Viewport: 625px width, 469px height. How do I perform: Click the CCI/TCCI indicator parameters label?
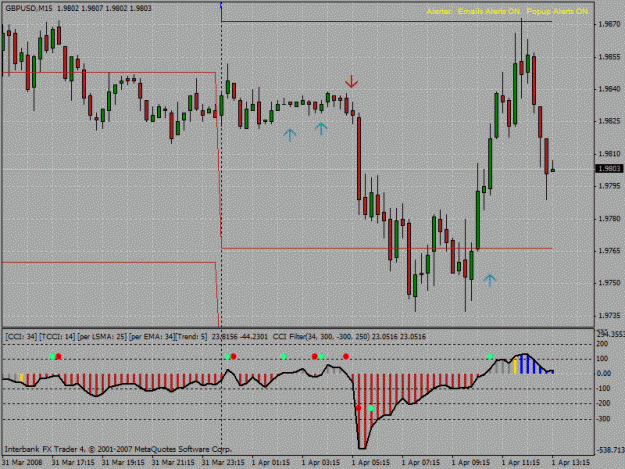coord(106,337)
